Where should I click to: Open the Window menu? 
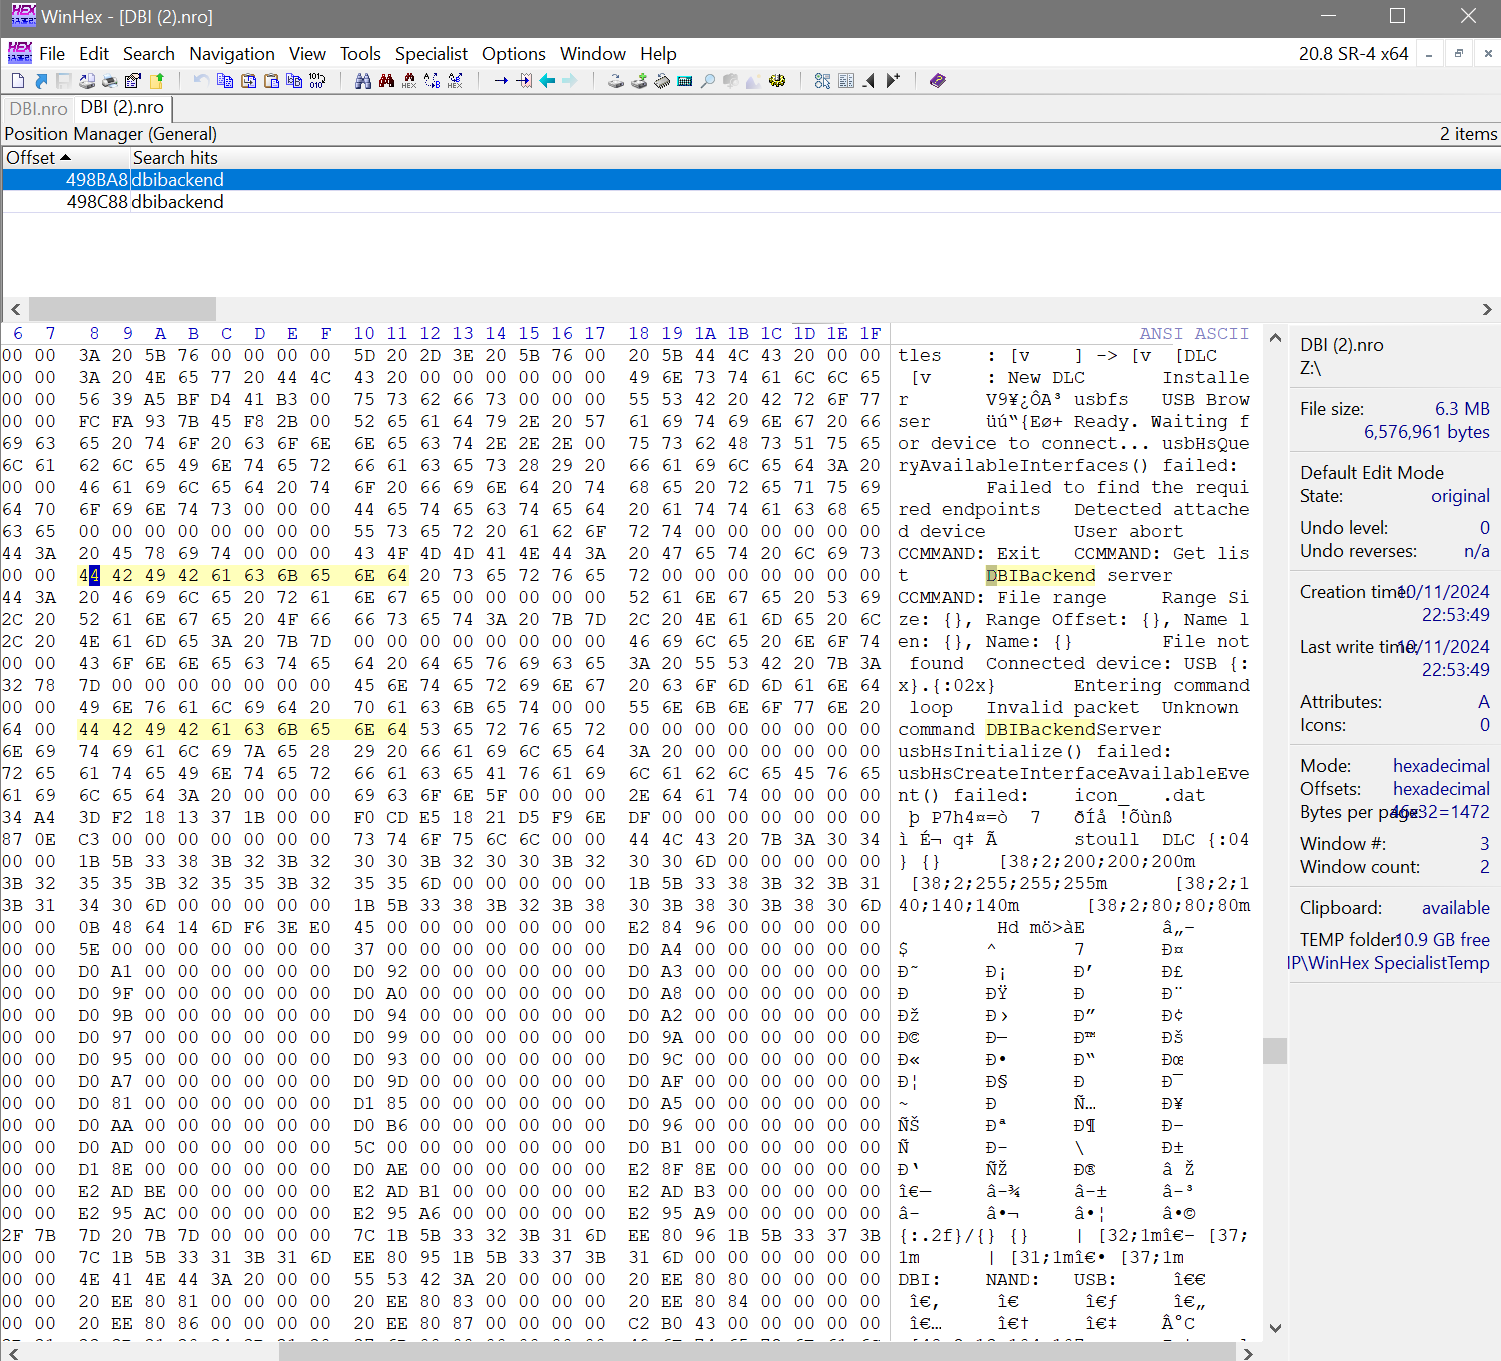click(593, 54)
